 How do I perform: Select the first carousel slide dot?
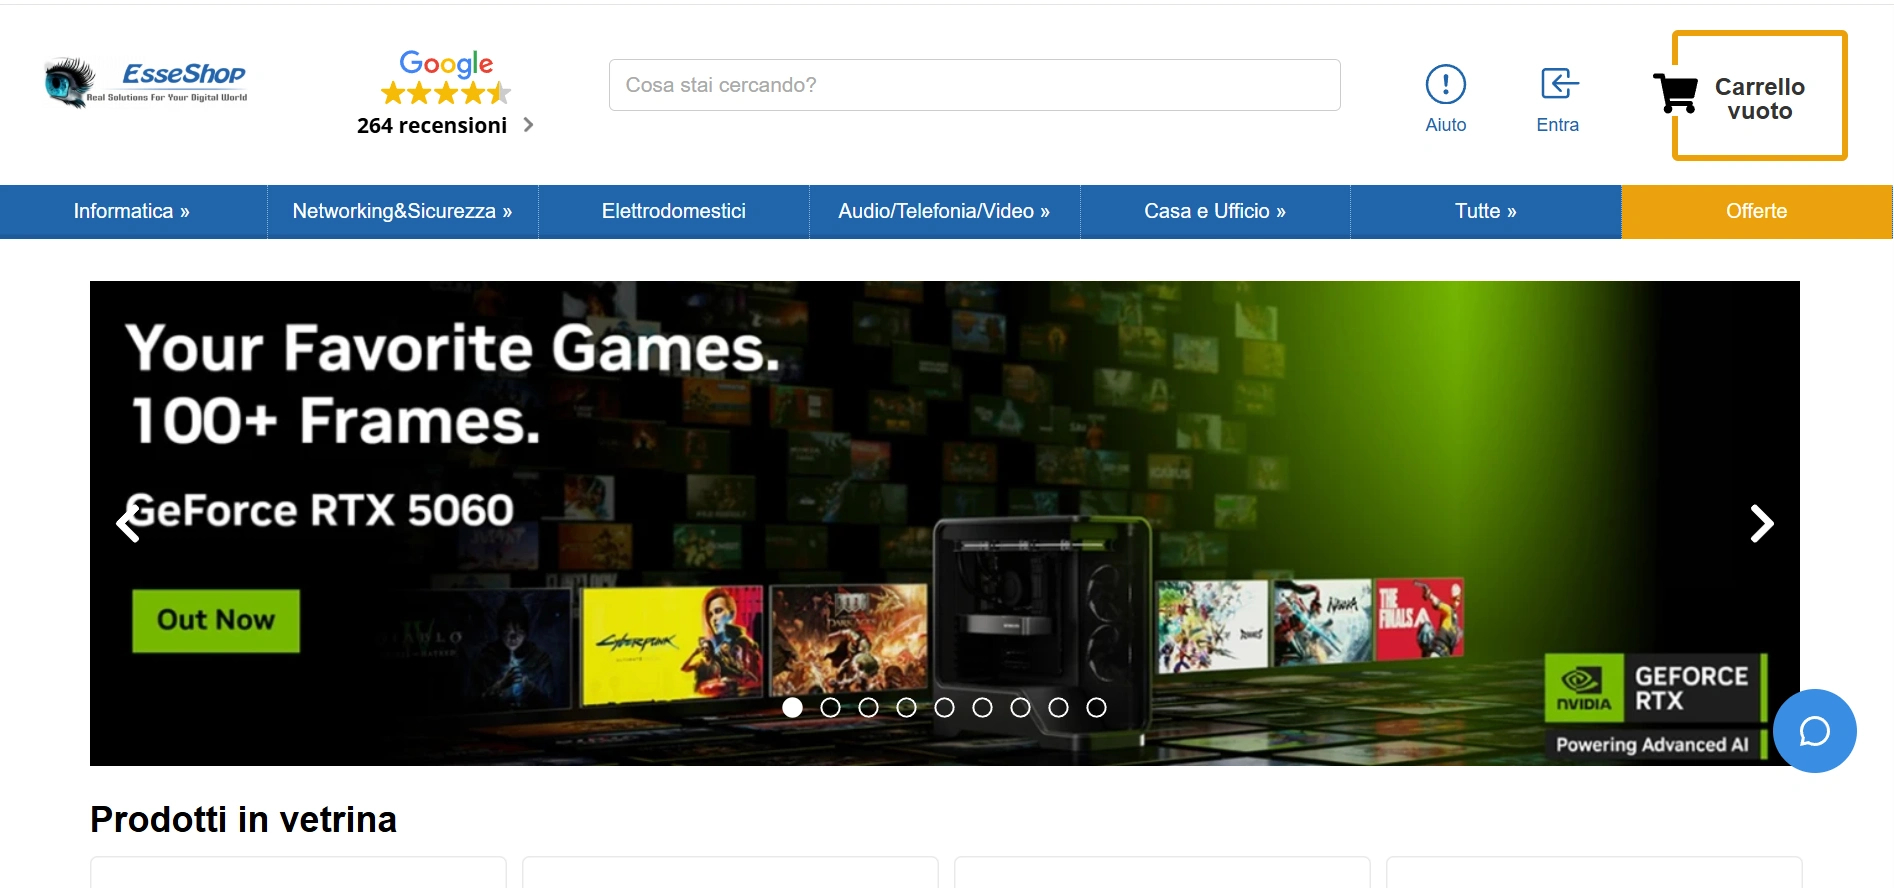(793, 708)
